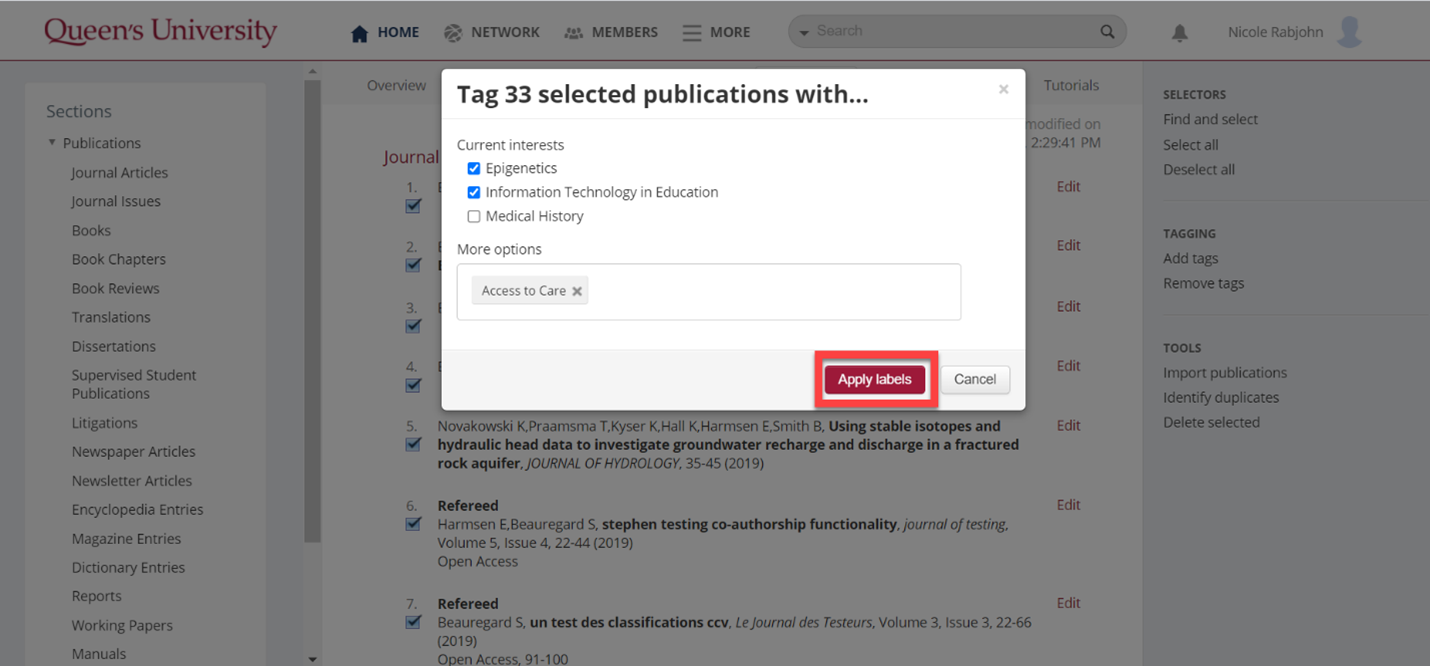Uncheck Information Technology in Education checkbox
The width and height of the screenshot is (1430, 666).
(x=474, y=193)
